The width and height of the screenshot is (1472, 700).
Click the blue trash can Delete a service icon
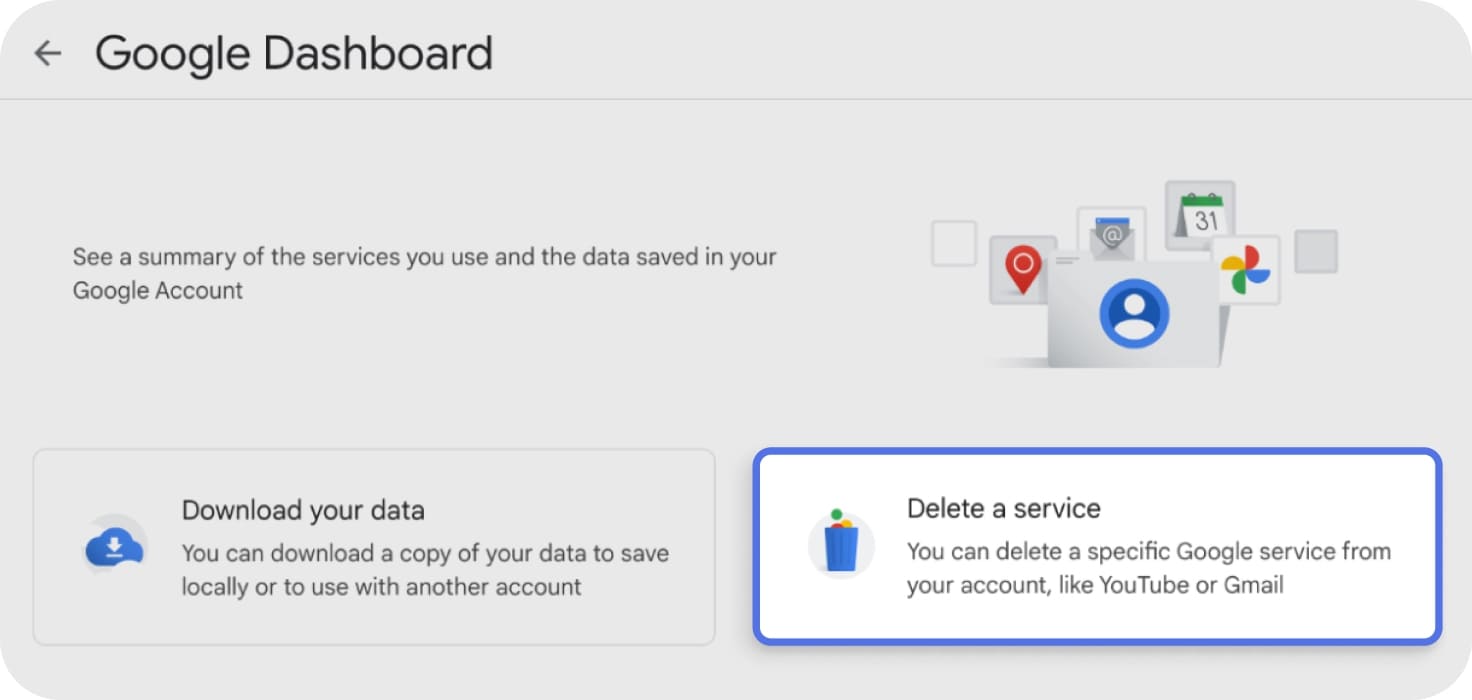[x=841, y=545]
